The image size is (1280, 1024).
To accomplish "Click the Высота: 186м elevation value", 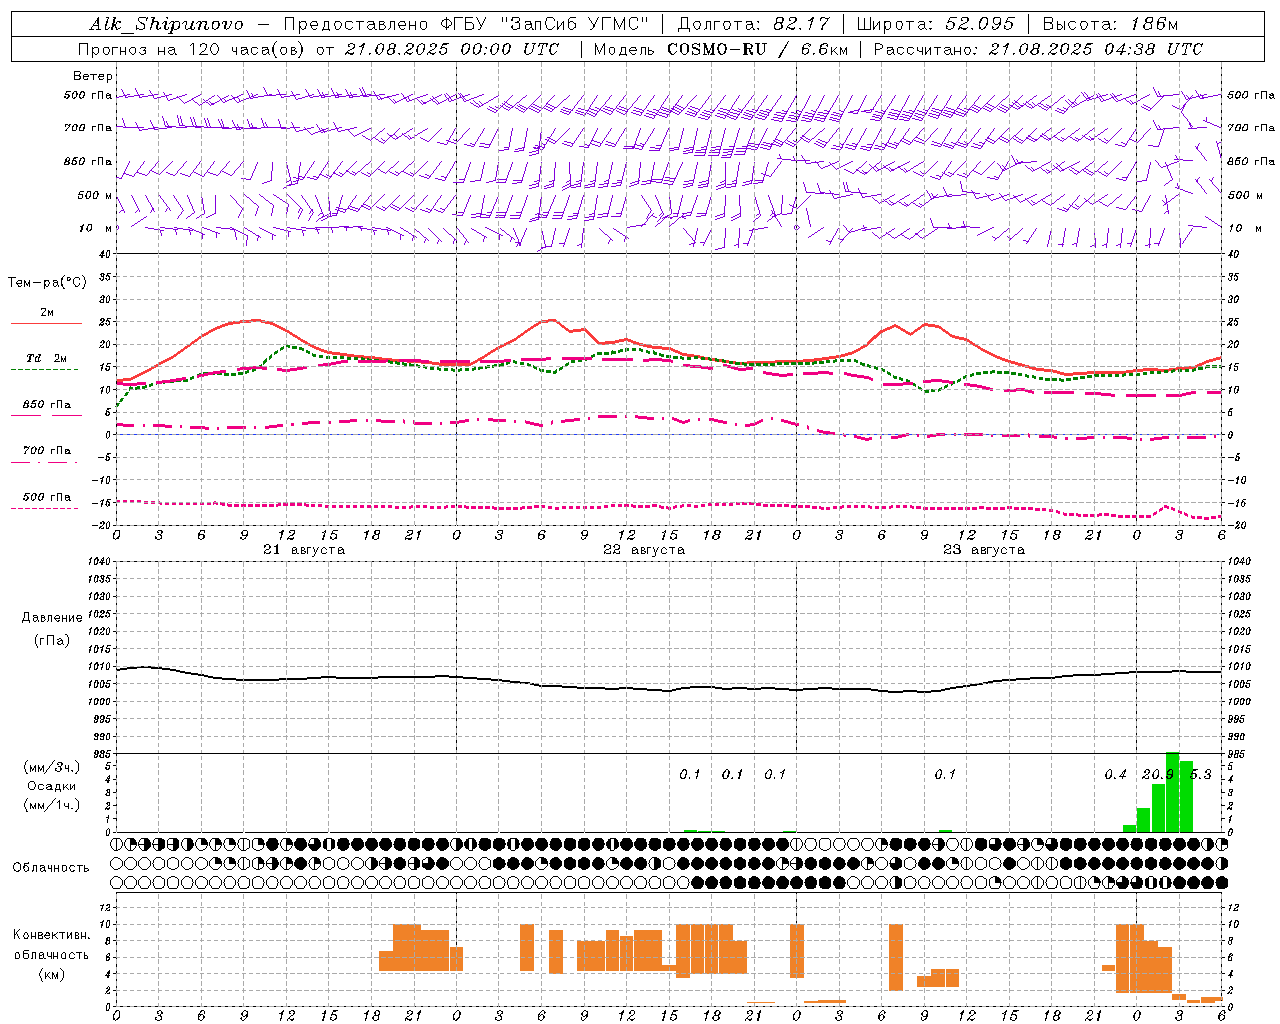I will point(1111,24).
